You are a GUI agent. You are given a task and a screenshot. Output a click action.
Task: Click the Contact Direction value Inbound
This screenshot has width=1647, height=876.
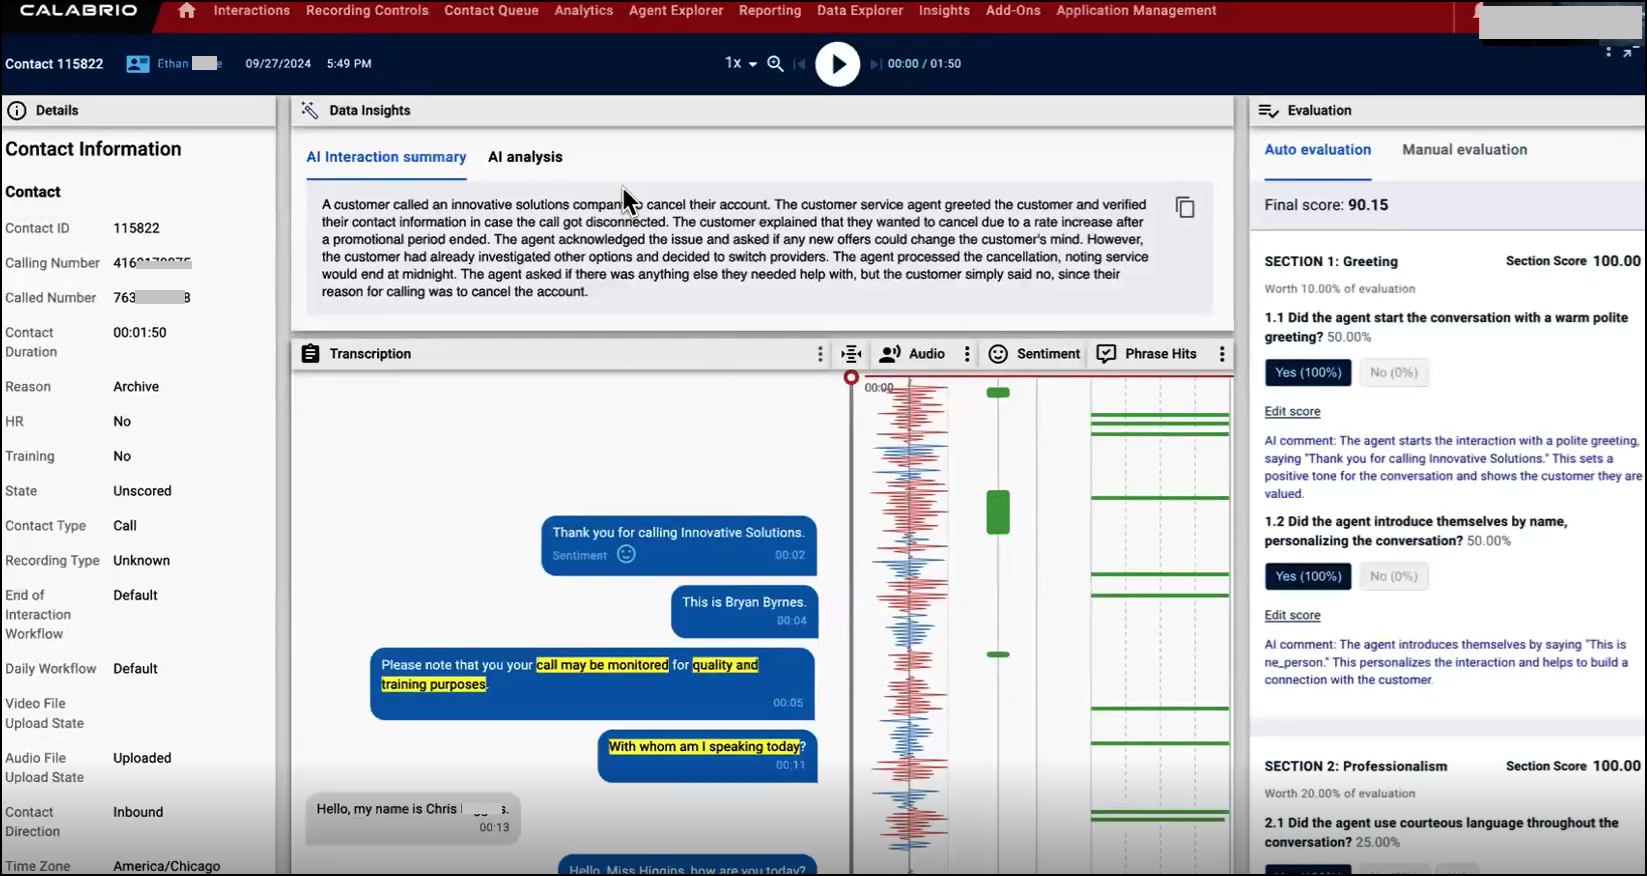(138, 812)
